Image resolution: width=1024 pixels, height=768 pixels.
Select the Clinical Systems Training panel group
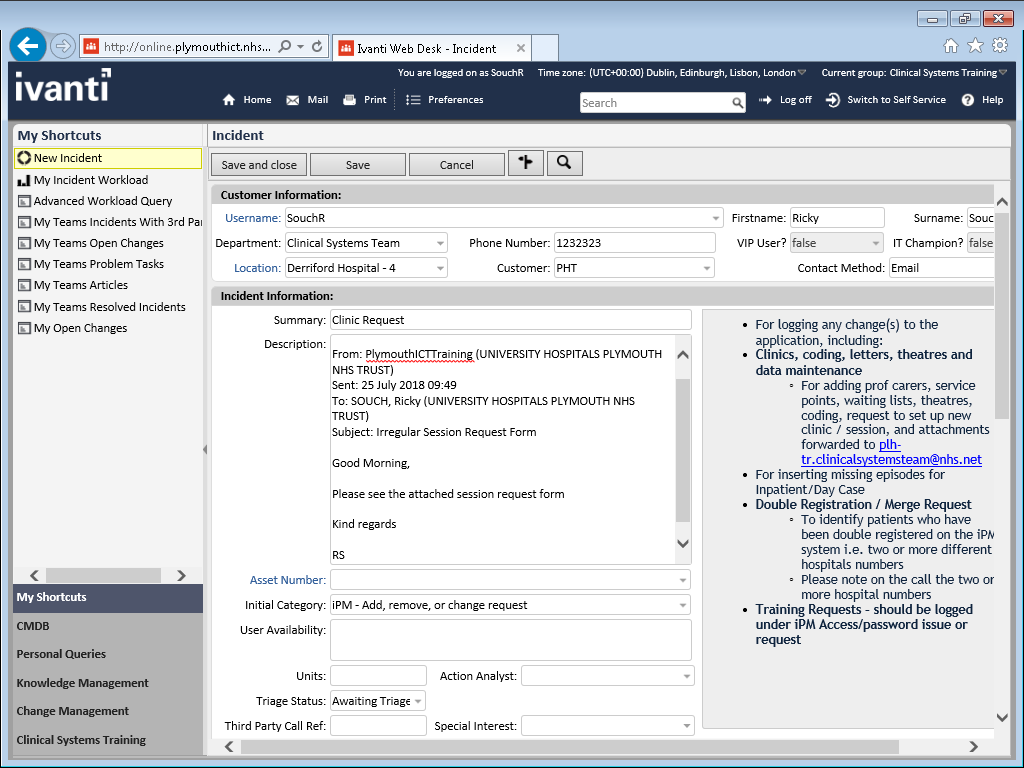[x=108, y=740]
